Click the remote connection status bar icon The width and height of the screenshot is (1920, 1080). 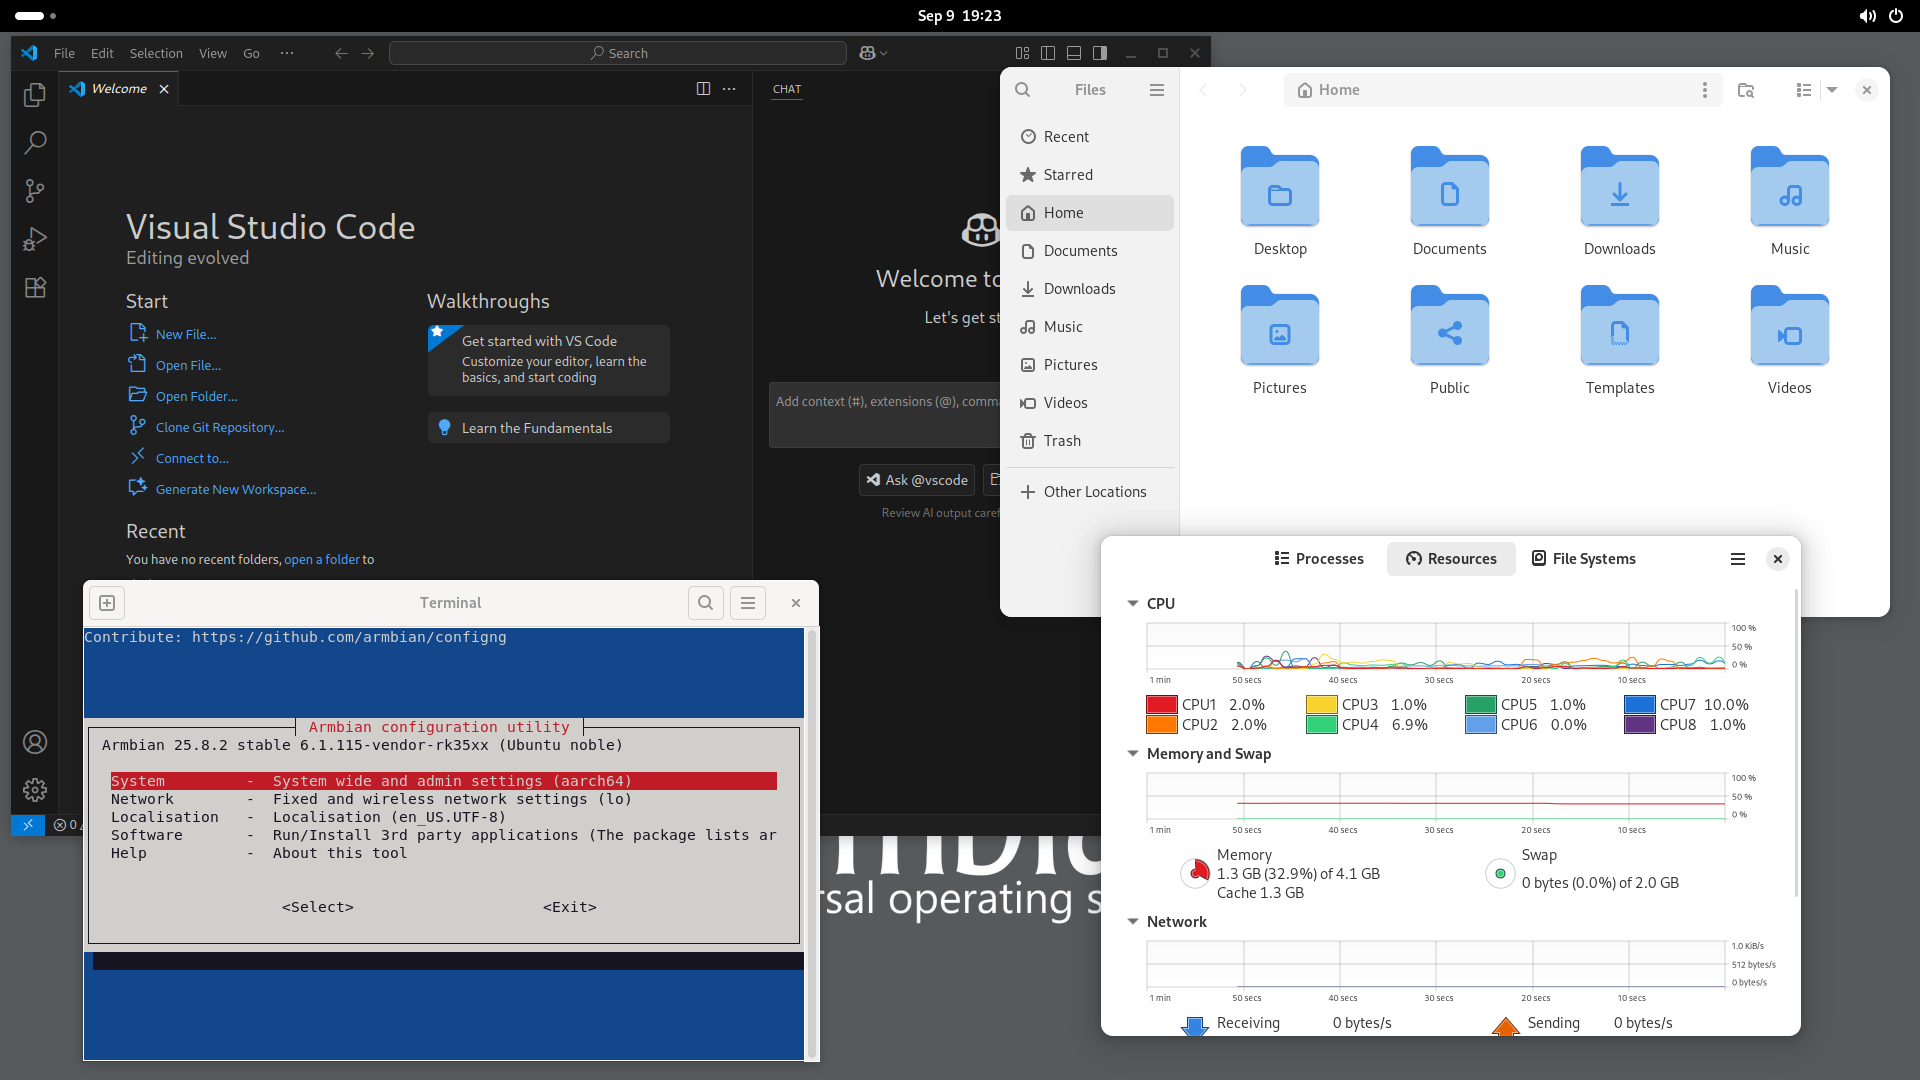click(28, 825)
